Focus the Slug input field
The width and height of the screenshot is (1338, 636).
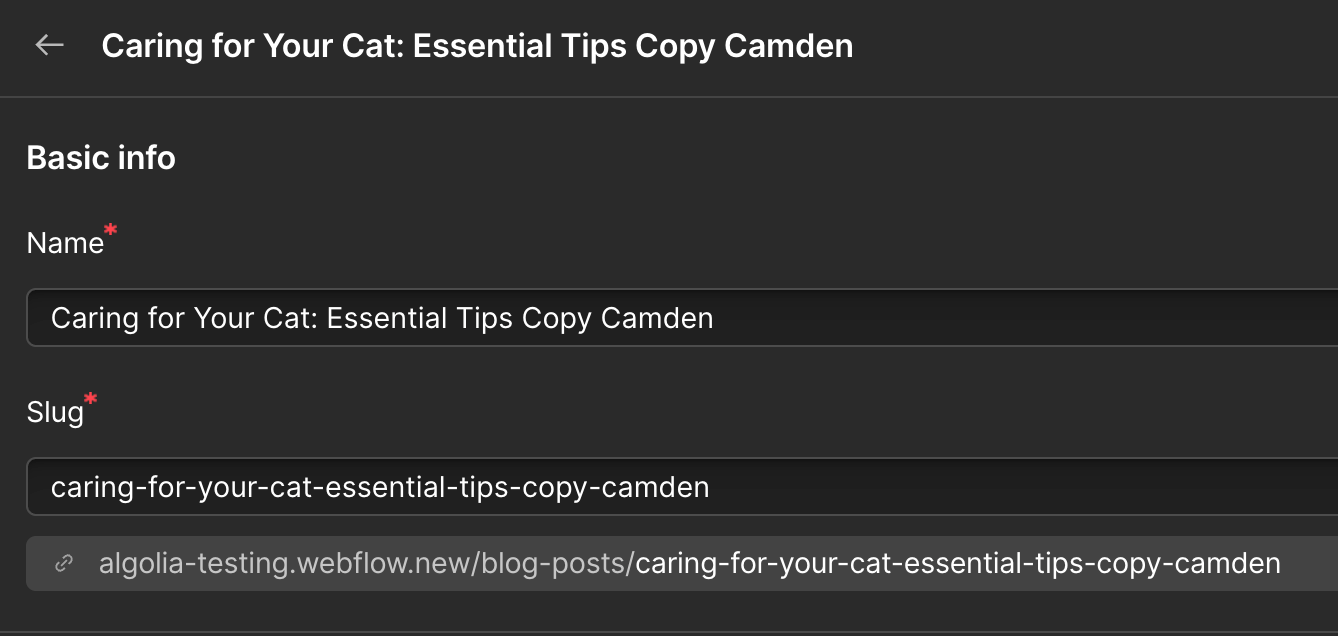click(682, 487)
